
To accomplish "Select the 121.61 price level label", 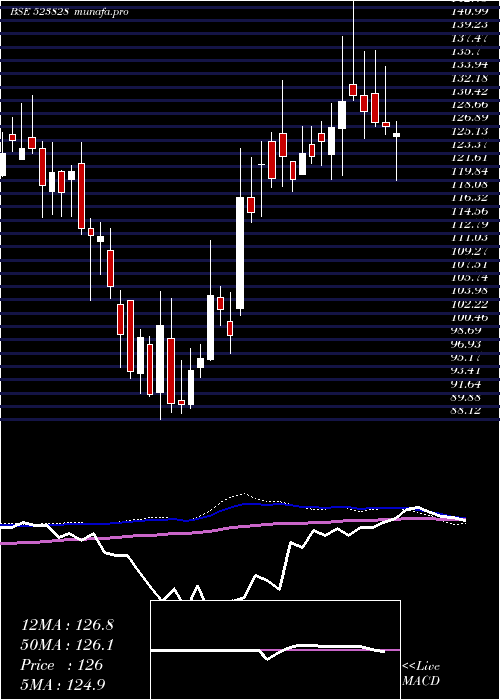I will pos(468,158).
